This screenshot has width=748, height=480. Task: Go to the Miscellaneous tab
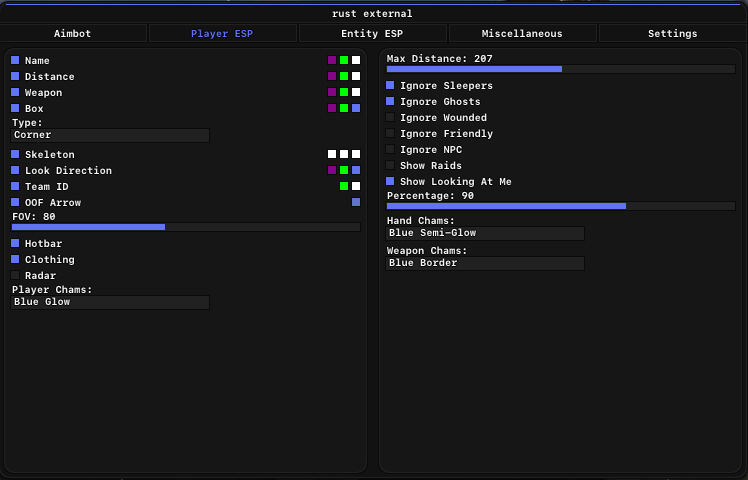point(522,33)
